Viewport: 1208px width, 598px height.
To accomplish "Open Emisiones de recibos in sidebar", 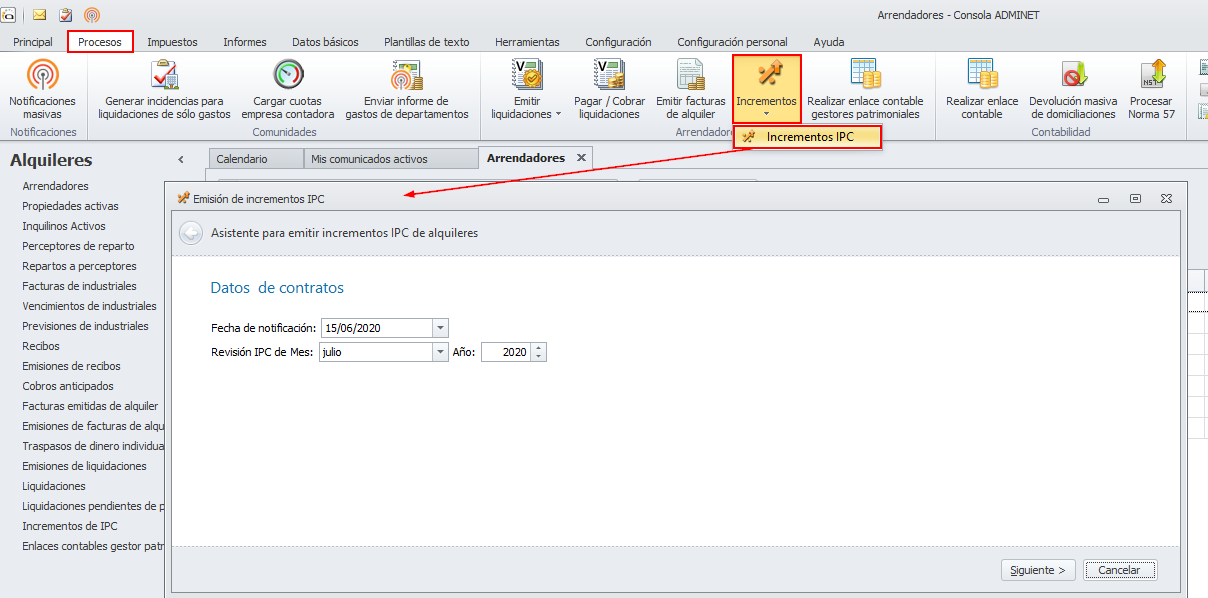I will tap(72, 366).
